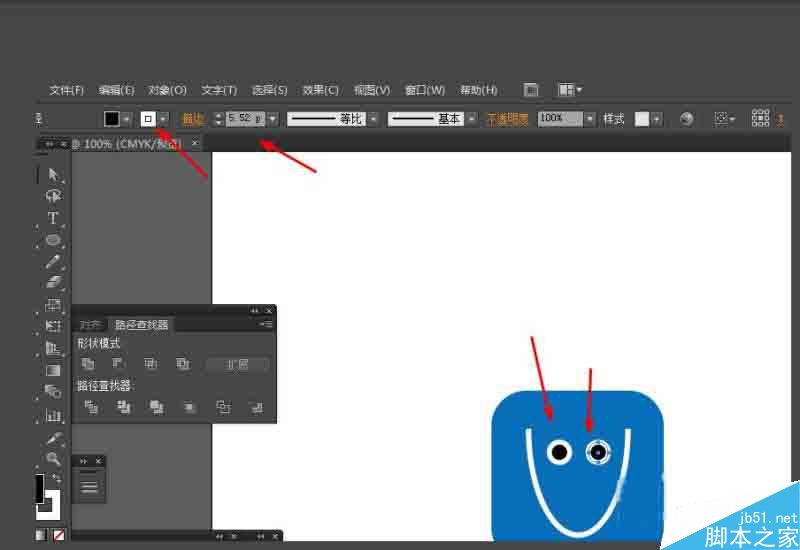Screen dimensions: 800x550
Task: Click Unite shape mode in Pathfinder
Action: pyautogui.click(x=88, y=363)
